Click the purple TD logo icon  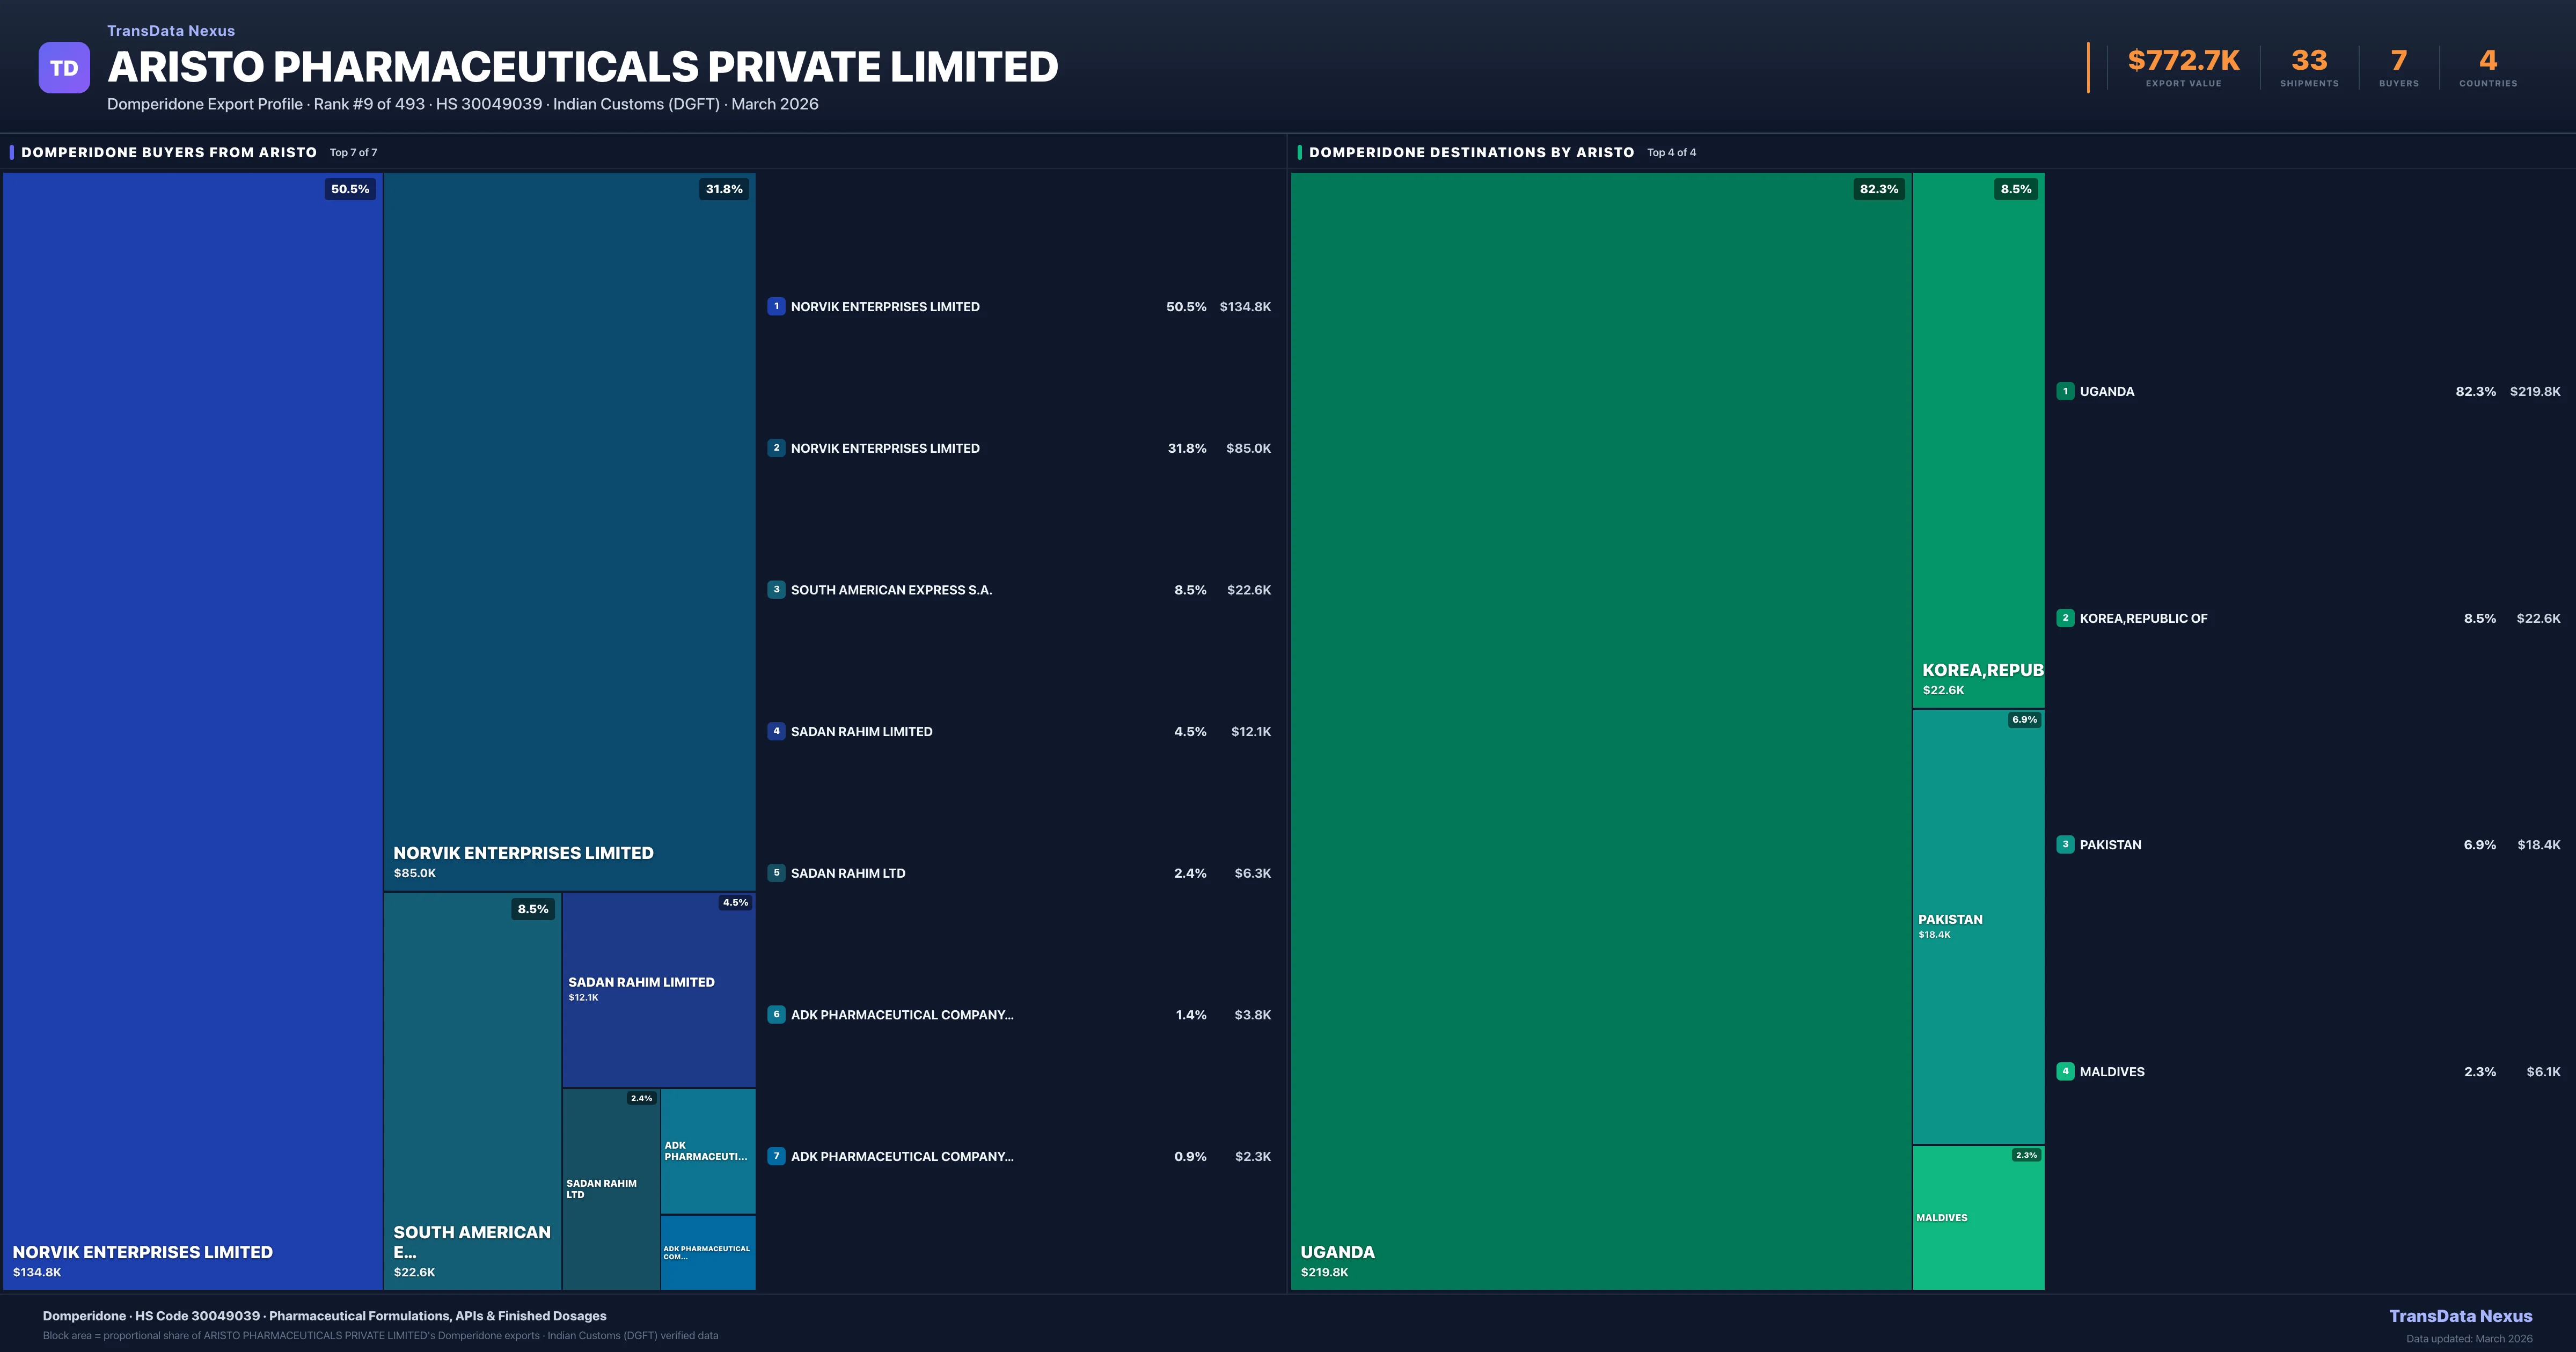[x=64, y=68]
